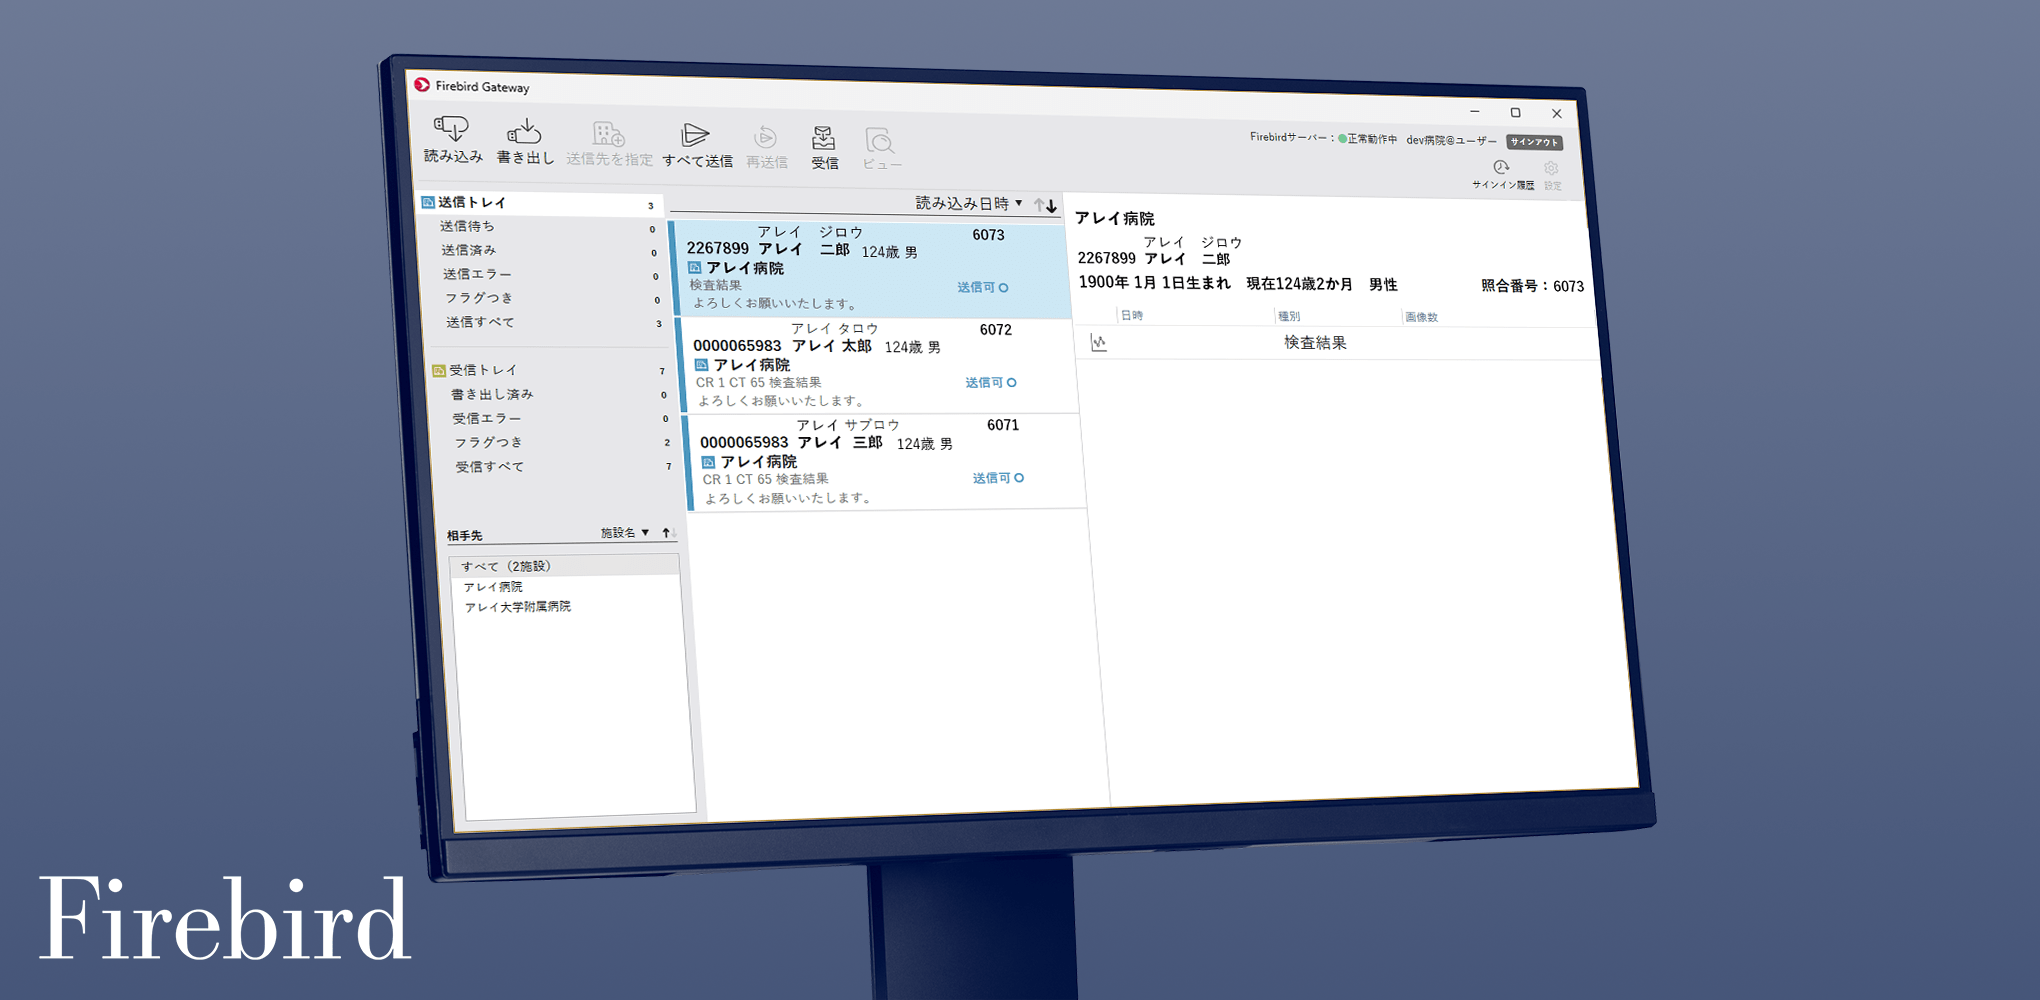Click the サインアウト button

1534,142
